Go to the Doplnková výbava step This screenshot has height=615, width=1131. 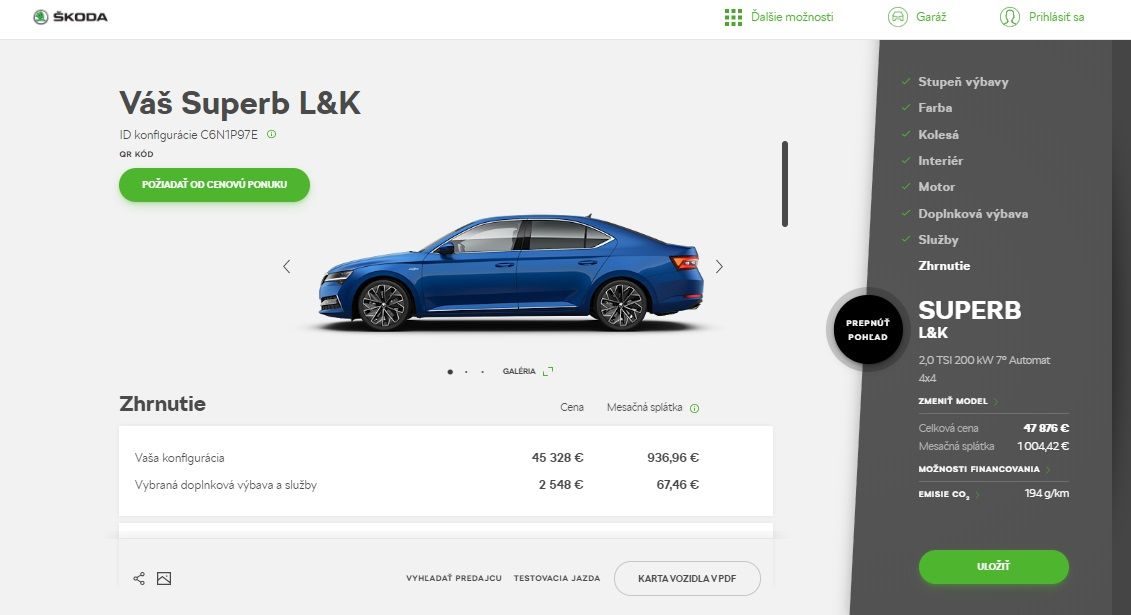[x=973, y=214]
